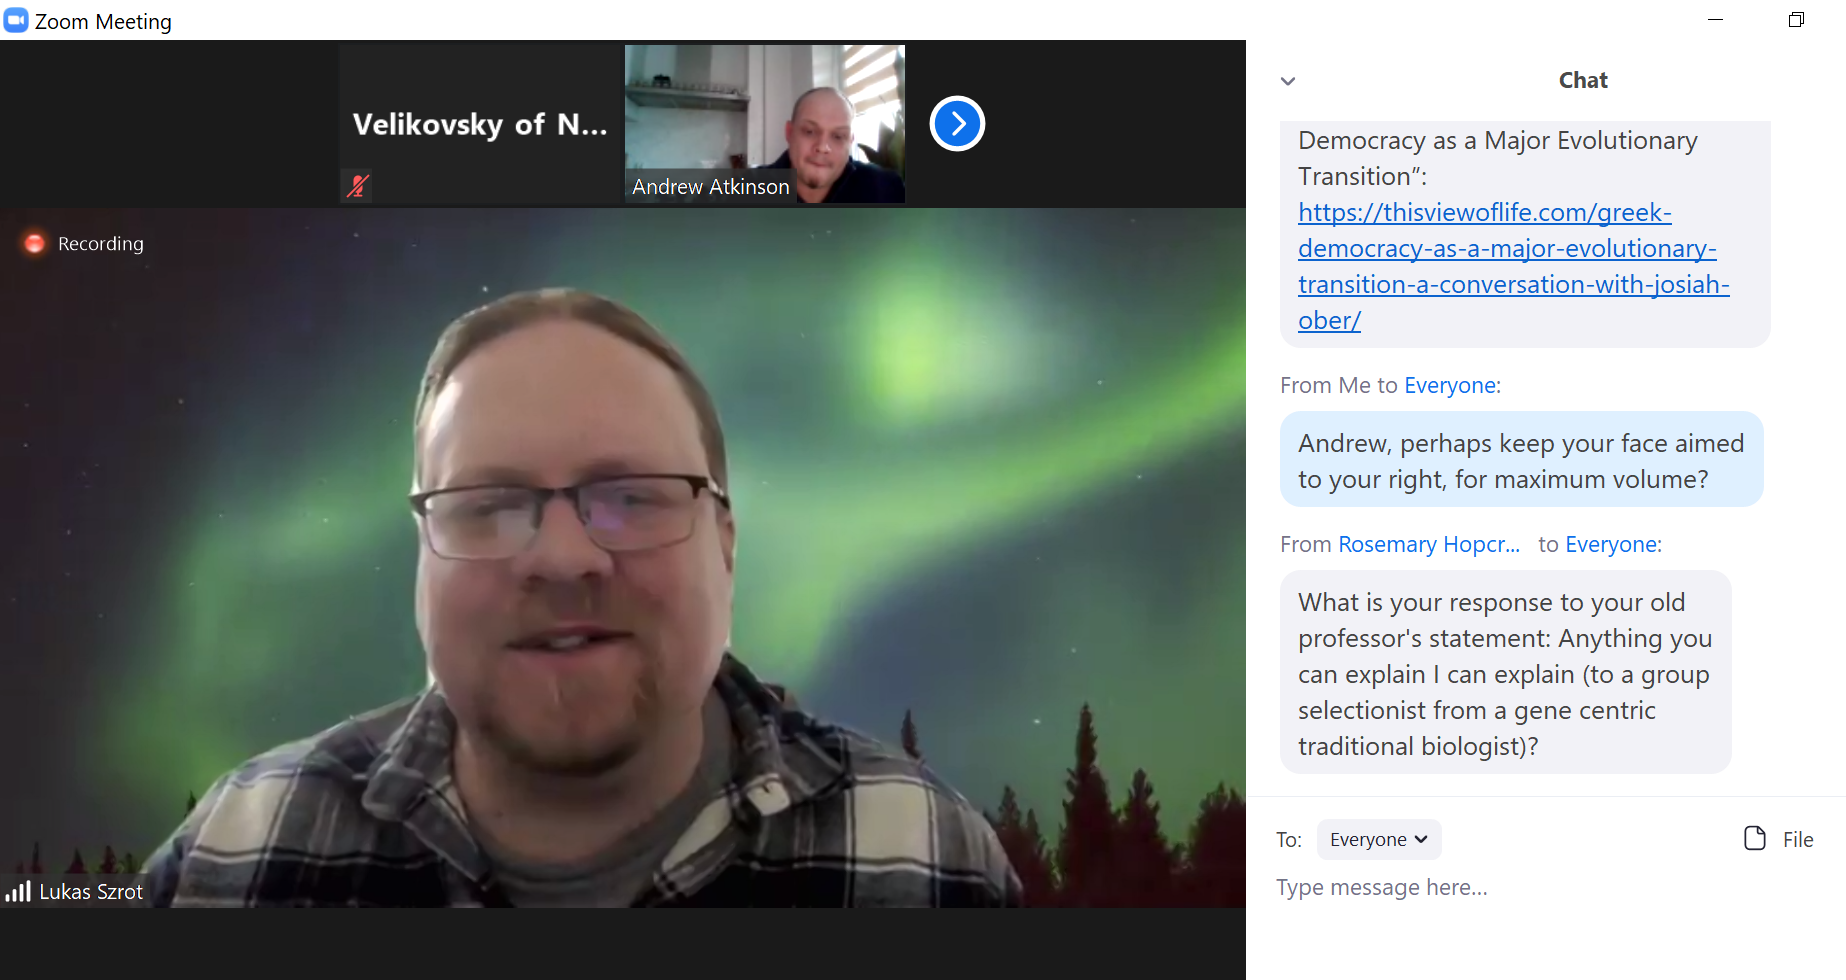The width and height of the screenshot is (1846, 980).
Task: Collapse the Chat panel with the chevron
Action: (x=1288, y=81)
